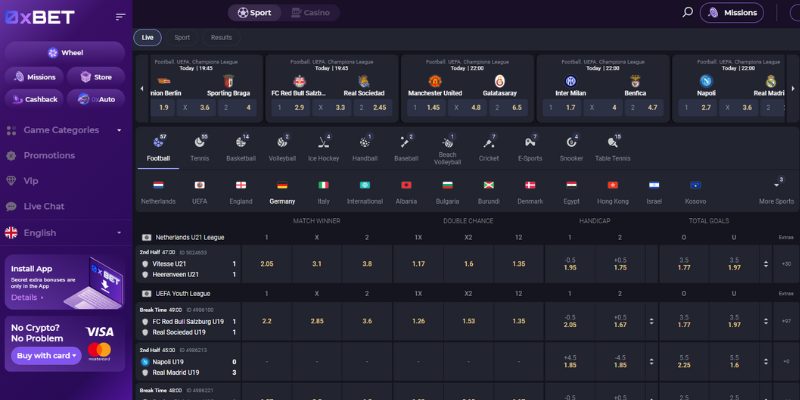Open Netherlands U21 League header
This screenshot has width=800, height=400.
[x=189, y=237]
